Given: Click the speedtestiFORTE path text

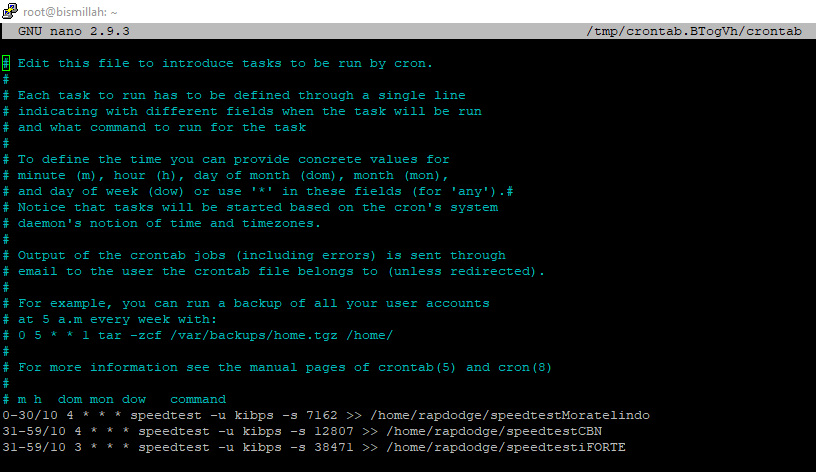Looking at the screenshot, I should click(506, 448).
